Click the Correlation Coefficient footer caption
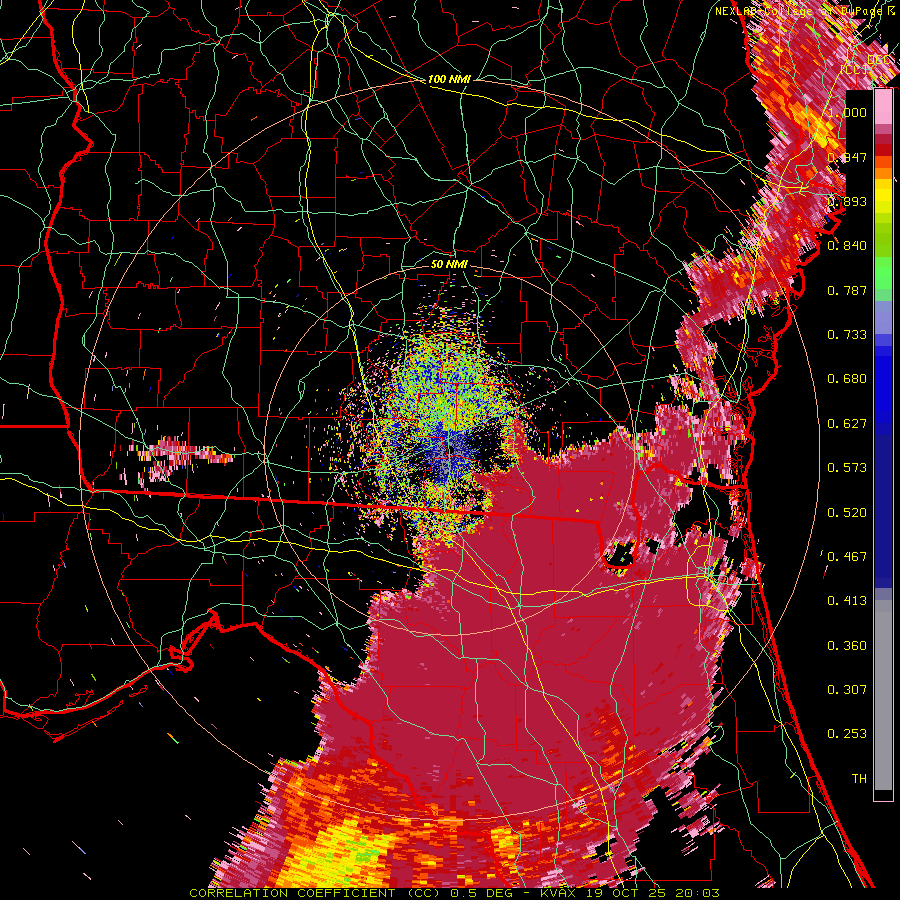The width and height of the screenshot is (900, 900). 455,893
